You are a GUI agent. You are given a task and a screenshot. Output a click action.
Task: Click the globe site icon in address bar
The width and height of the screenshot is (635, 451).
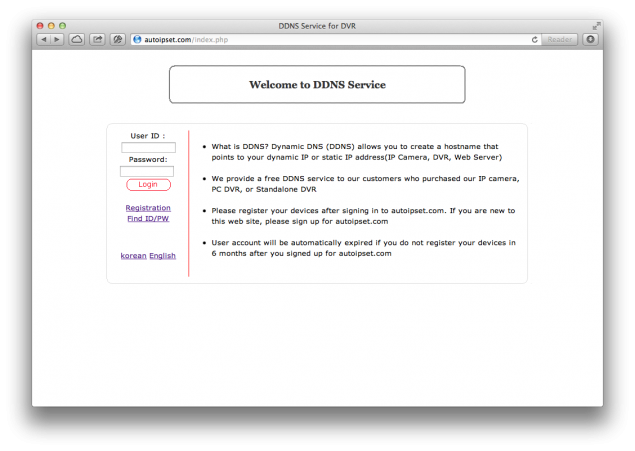(x=137, y=39)
